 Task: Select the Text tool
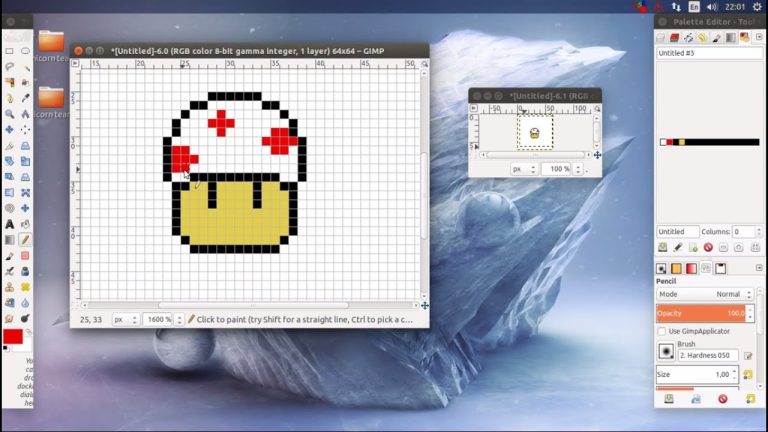9,224
